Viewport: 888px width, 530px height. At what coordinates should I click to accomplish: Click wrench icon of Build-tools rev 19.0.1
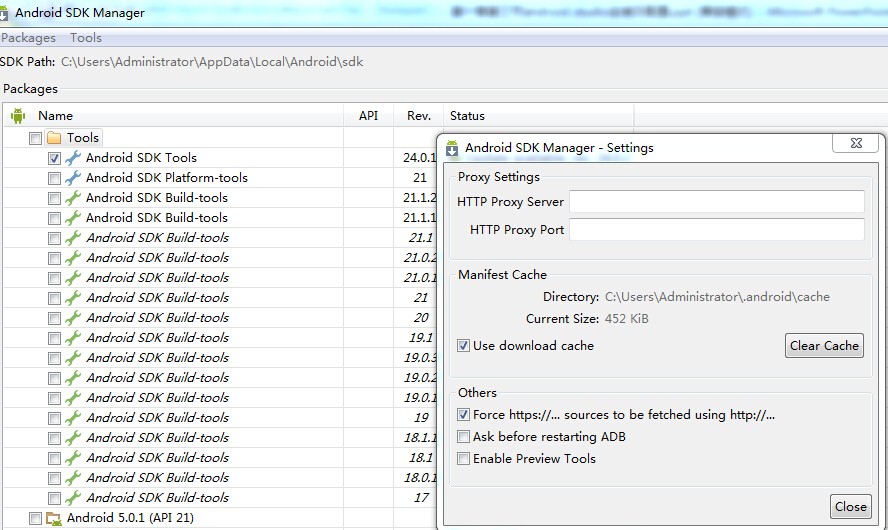(x=72, y=398)
